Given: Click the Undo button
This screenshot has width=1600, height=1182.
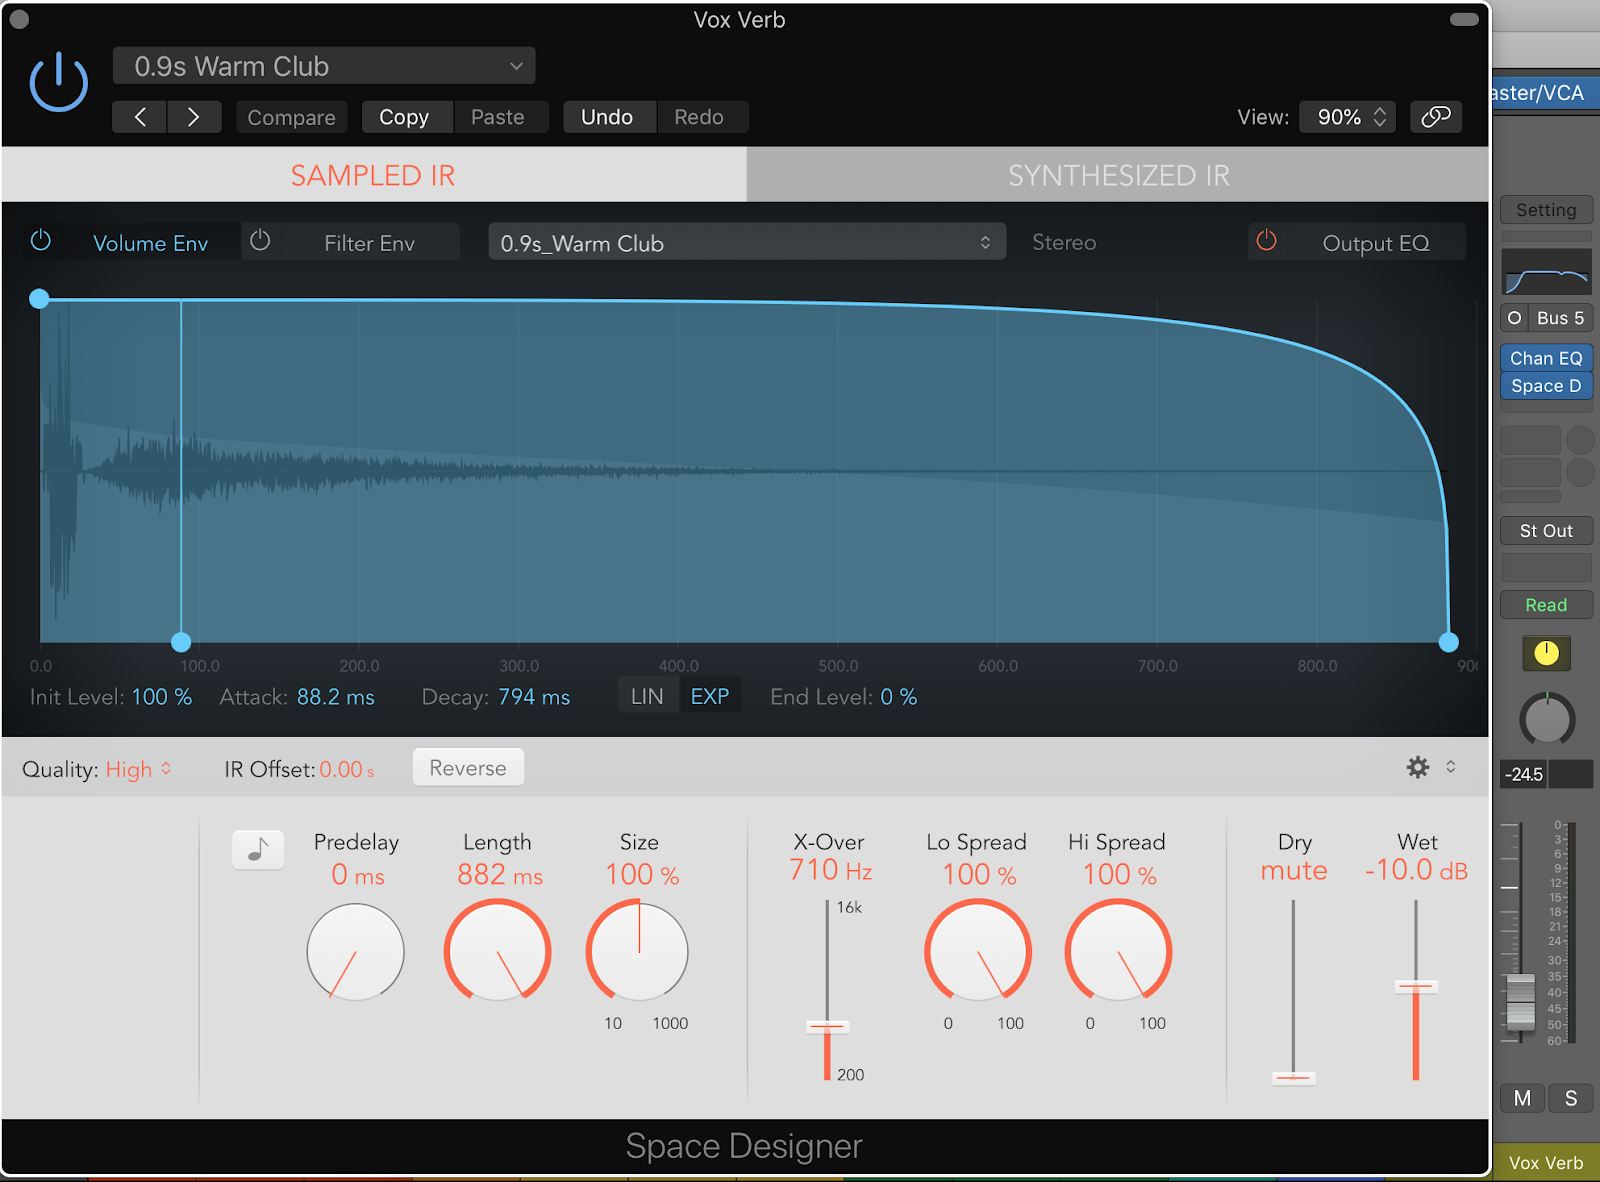Looking at the screenshot, I should [607, 117].
